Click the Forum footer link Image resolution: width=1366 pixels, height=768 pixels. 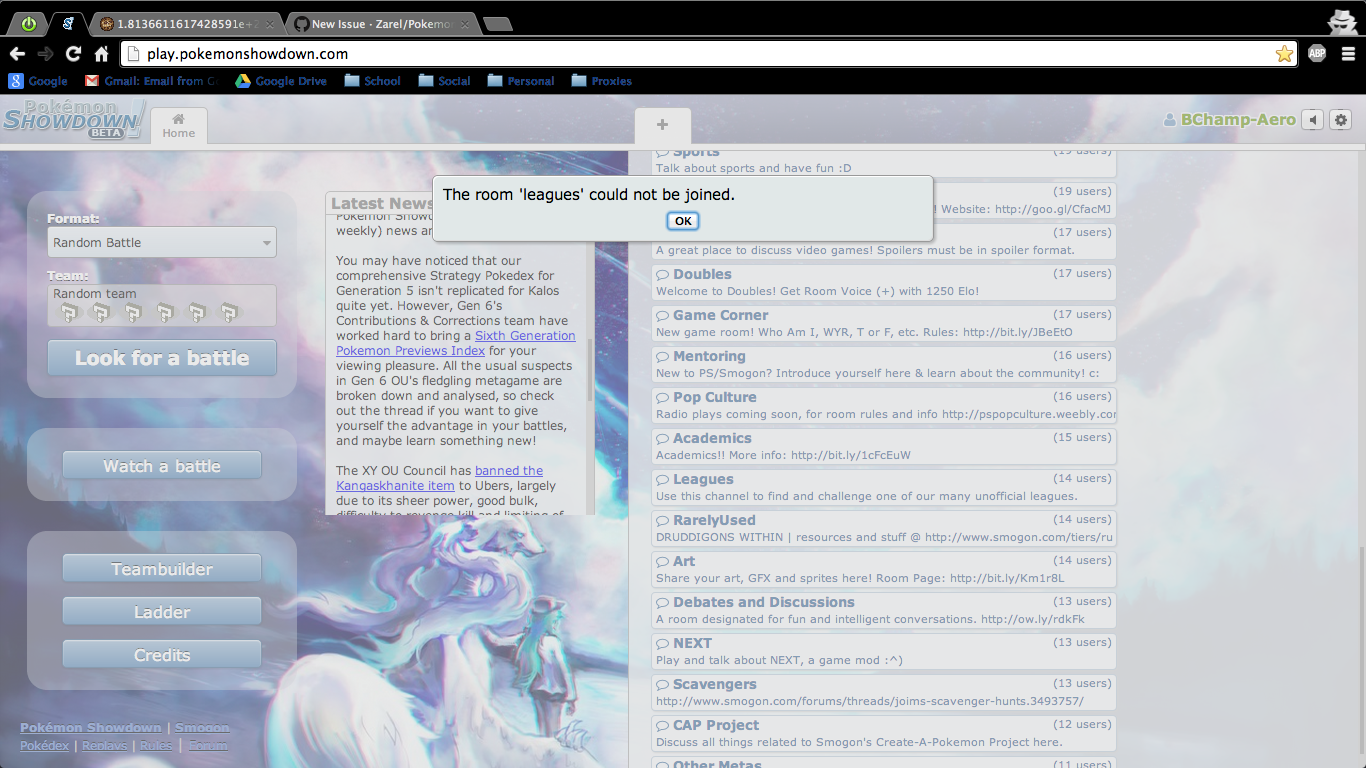[208, 745]
